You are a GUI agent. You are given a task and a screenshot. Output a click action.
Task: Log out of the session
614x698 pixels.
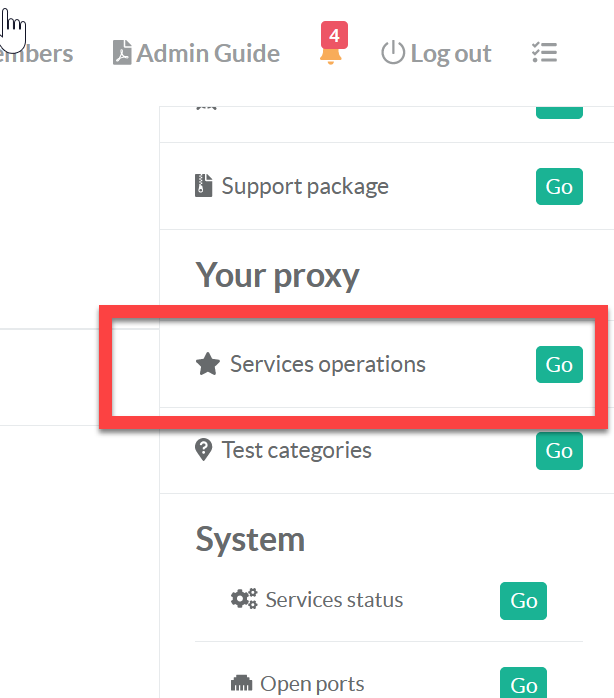[x=436, y=53]
